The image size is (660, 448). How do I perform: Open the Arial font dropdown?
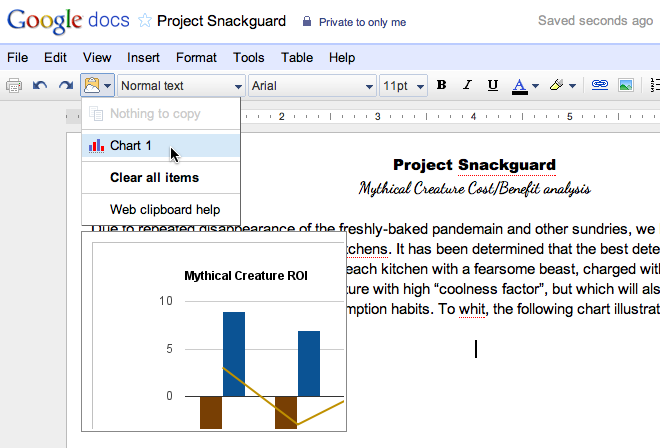312,86
